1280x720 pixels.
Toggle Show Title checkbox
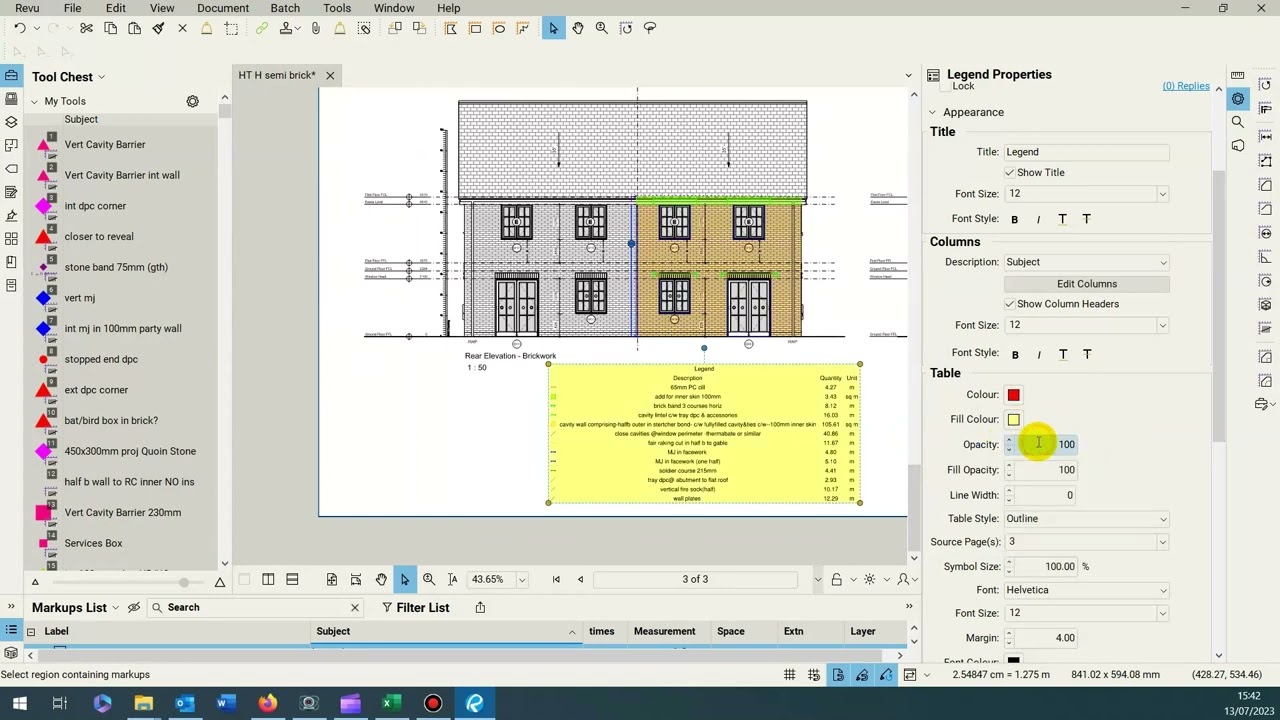[x=1010, y=173]
